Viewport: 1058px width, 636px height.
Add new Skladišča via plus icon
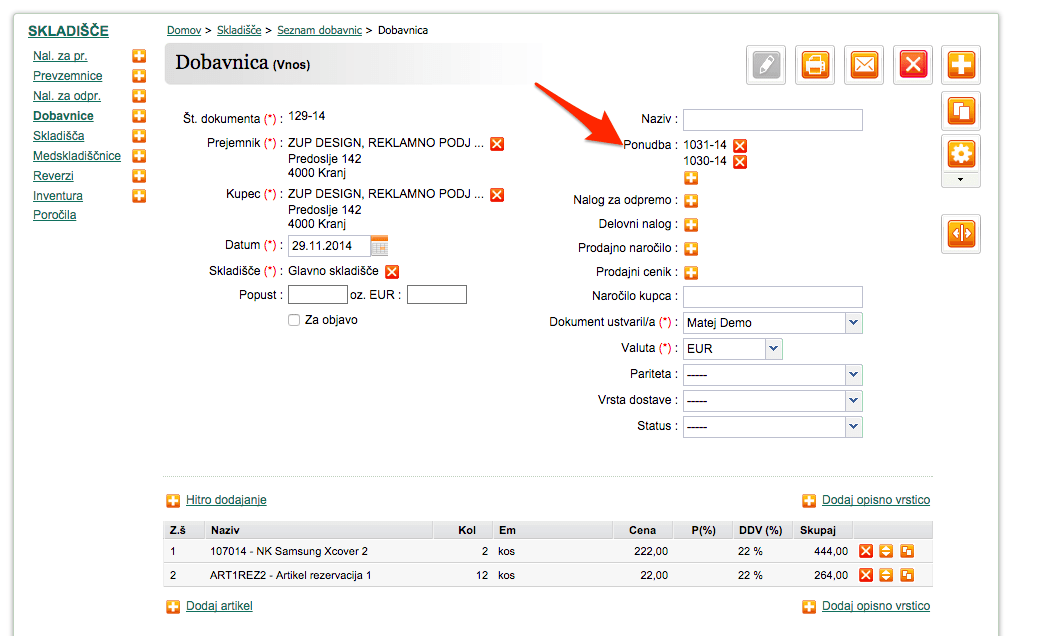(x=139, y=136)
